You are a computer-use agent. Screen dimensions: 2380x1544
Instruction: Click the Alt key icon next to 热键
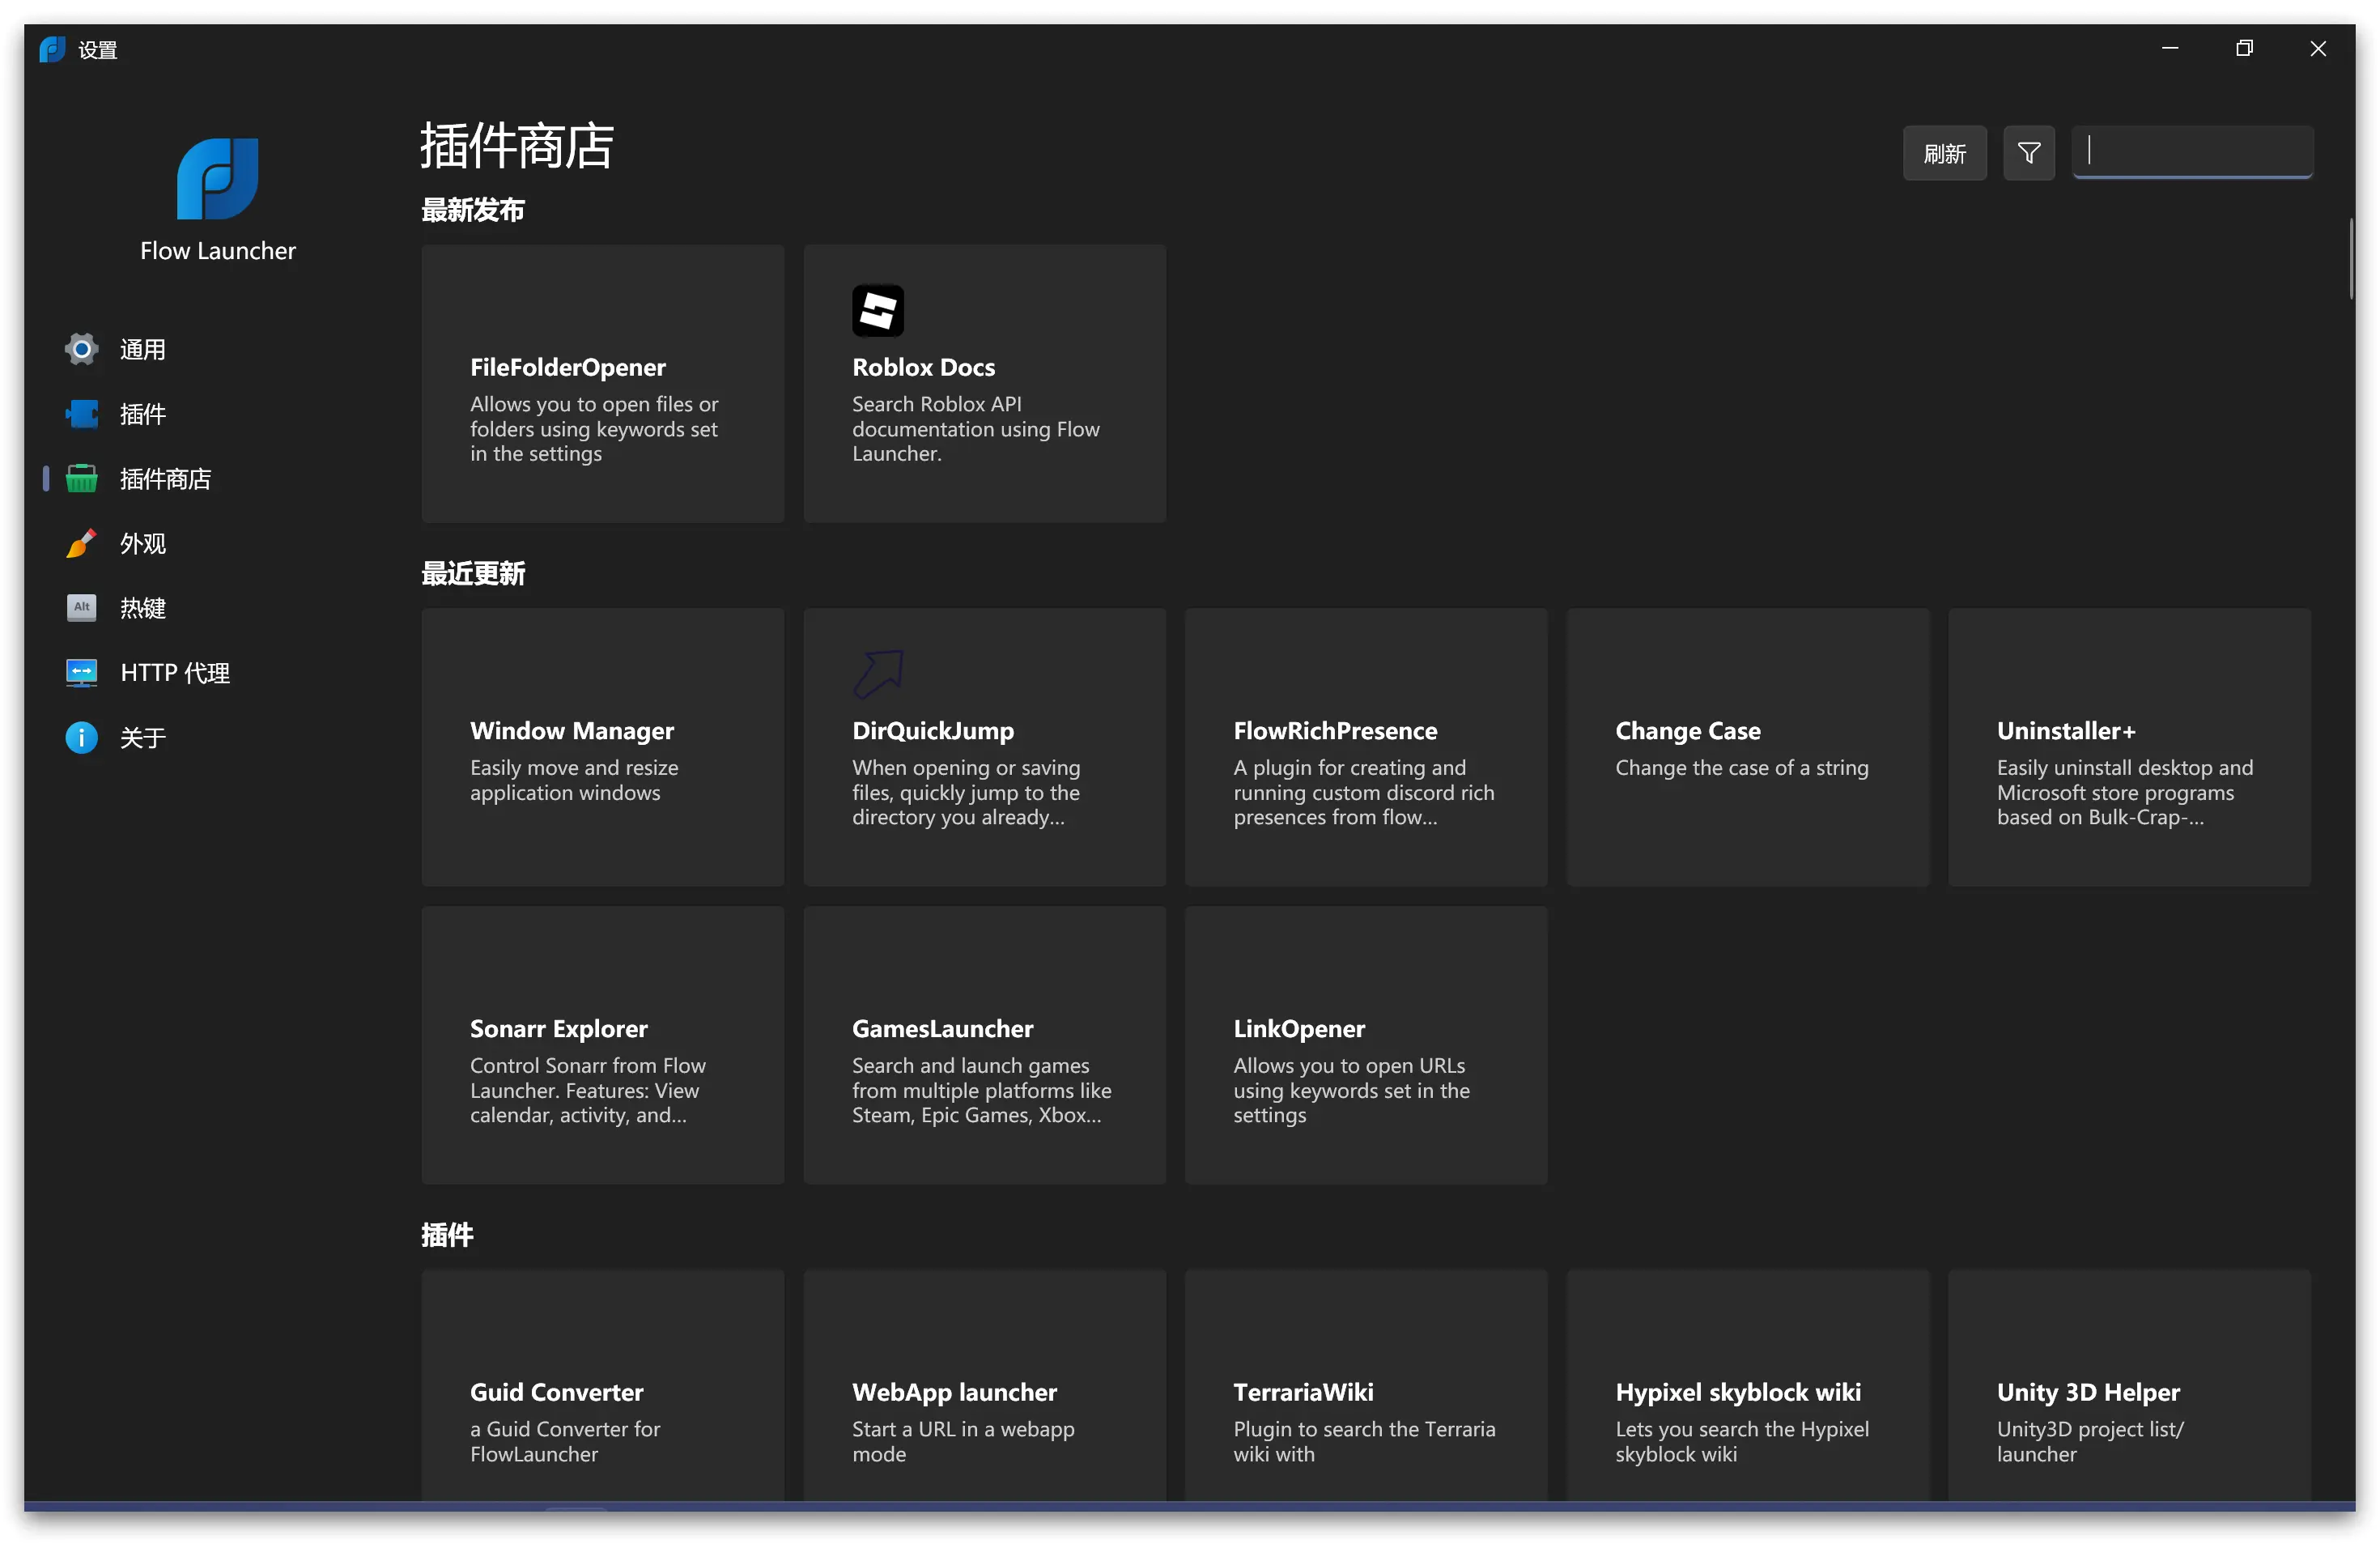(81, 608)
